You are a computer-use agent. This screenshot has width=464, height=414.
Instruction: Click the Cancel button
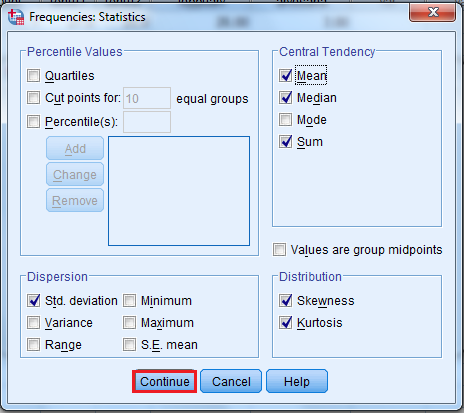click(231, 381)
